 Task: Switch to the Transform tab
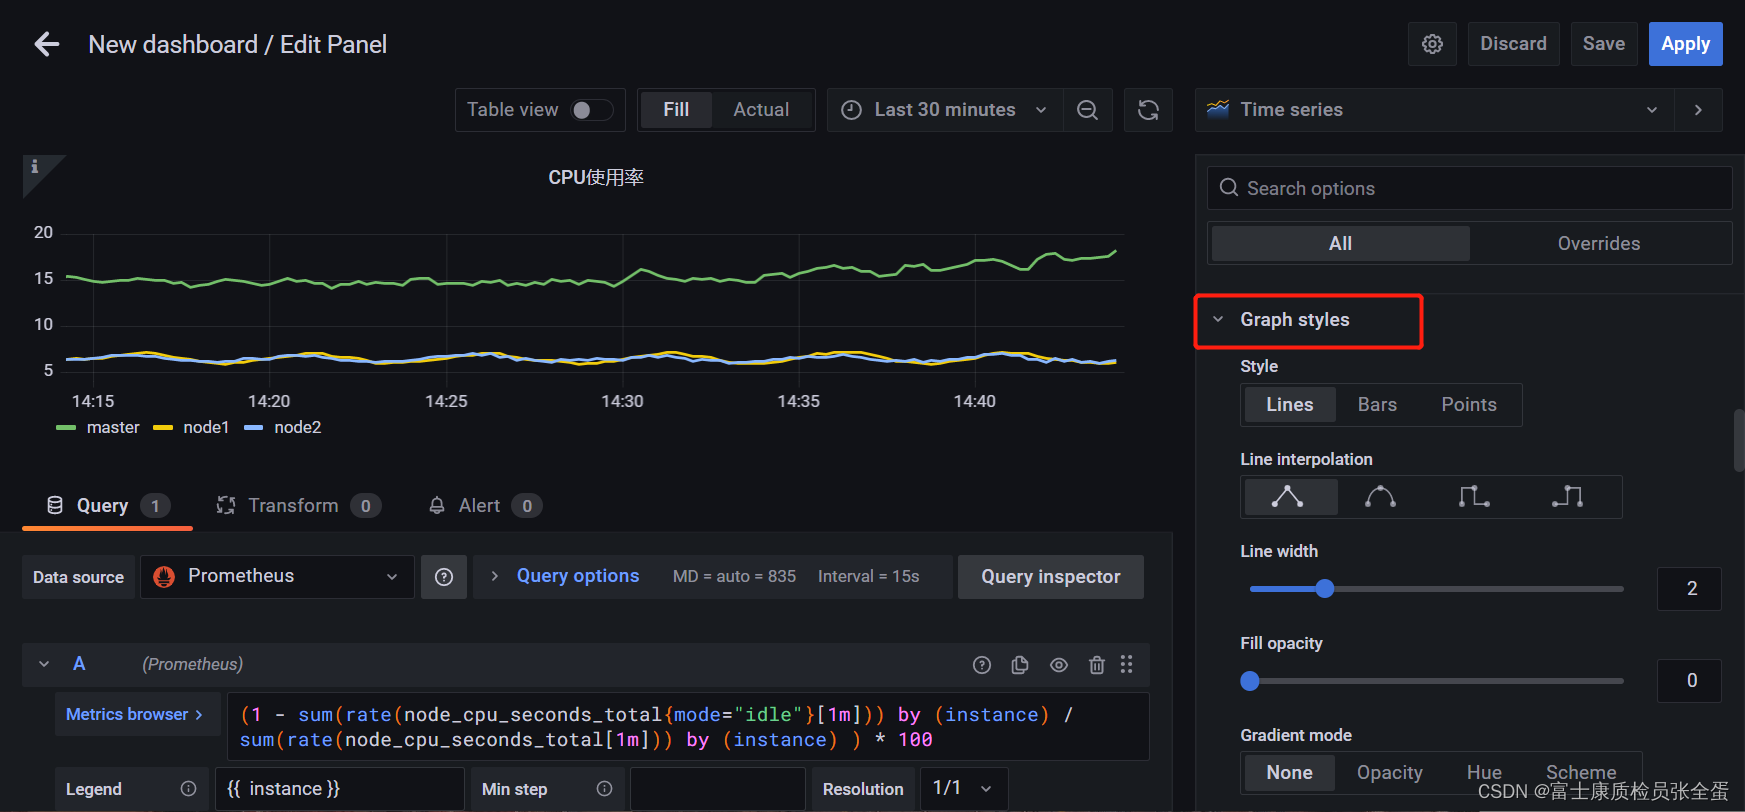coord(298,506)
